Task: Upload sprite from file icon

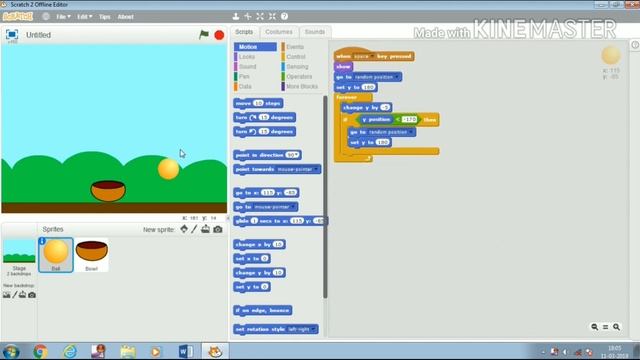Action: click(x=205, y=229)
